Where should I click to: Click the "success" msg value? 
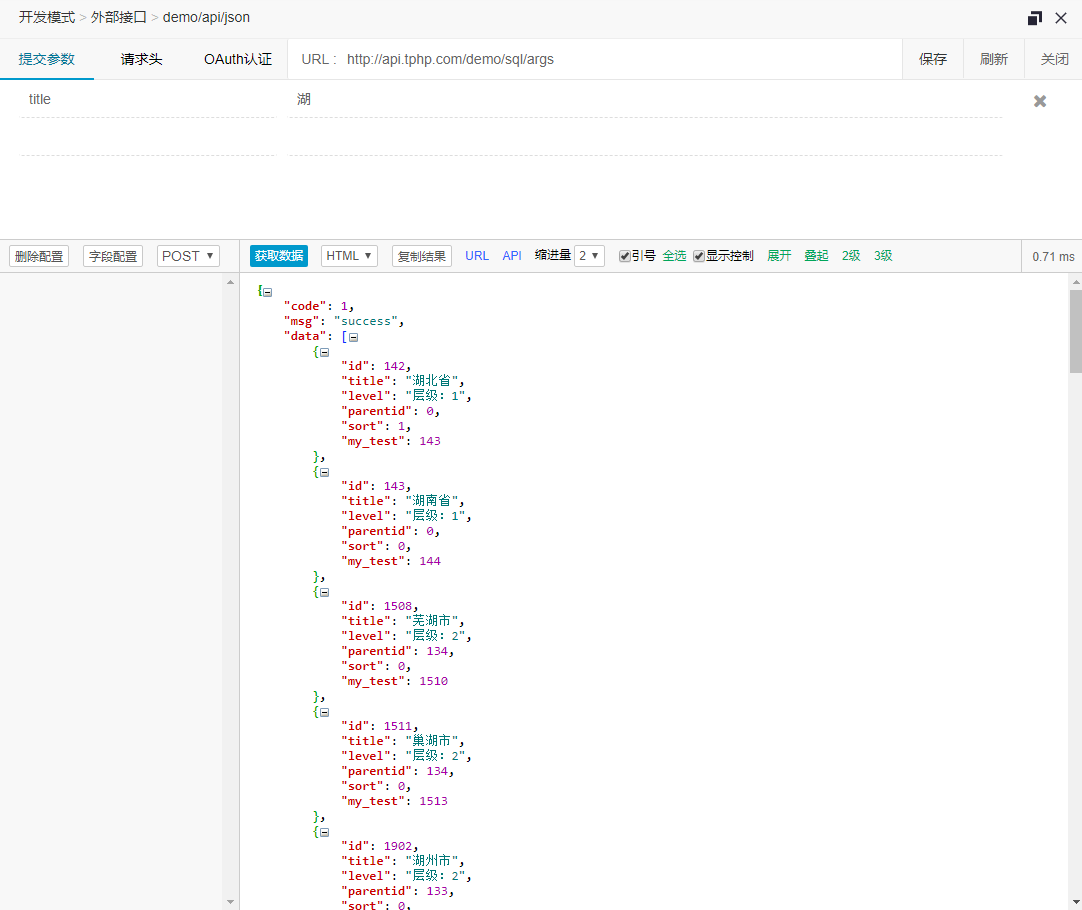366,322
